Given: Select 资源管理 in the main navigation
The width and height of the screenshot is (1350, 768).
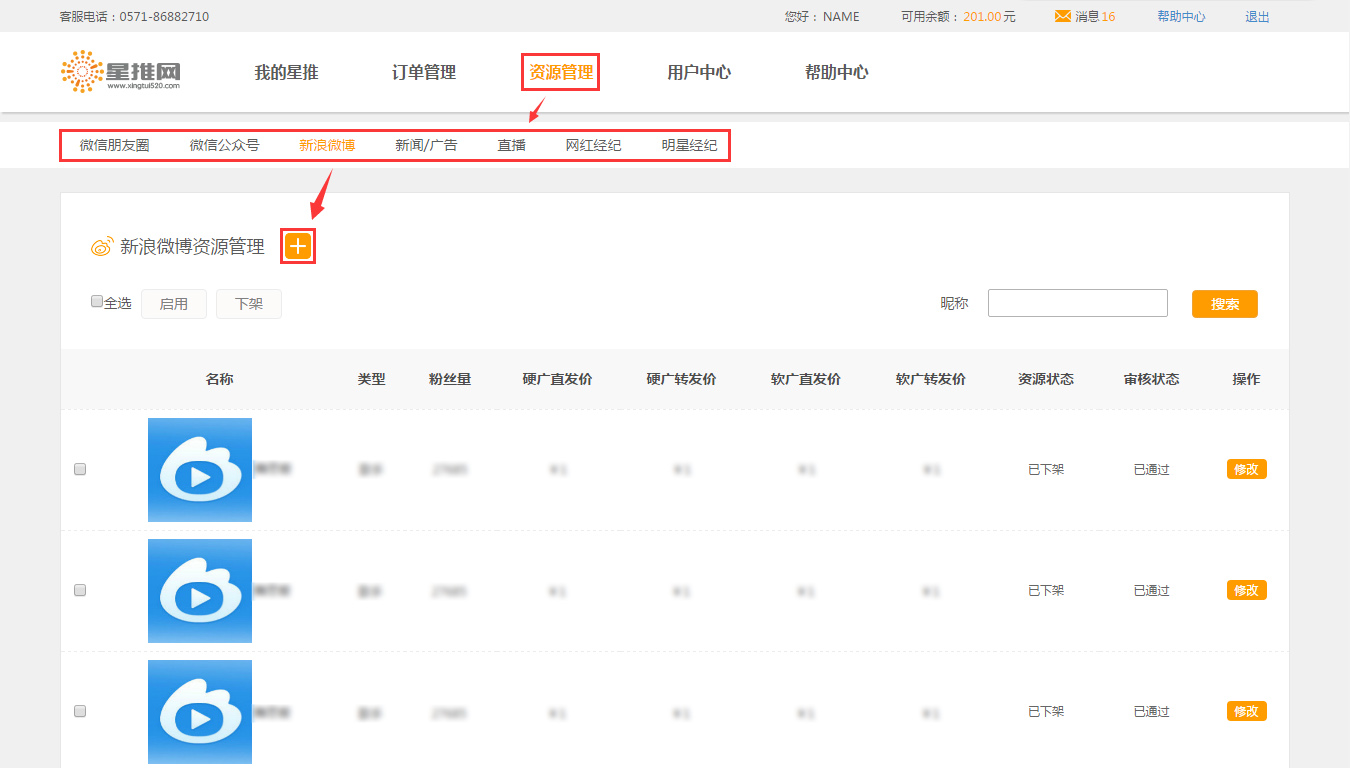Looking at the screenshot, I should click(x=561, y=72).
